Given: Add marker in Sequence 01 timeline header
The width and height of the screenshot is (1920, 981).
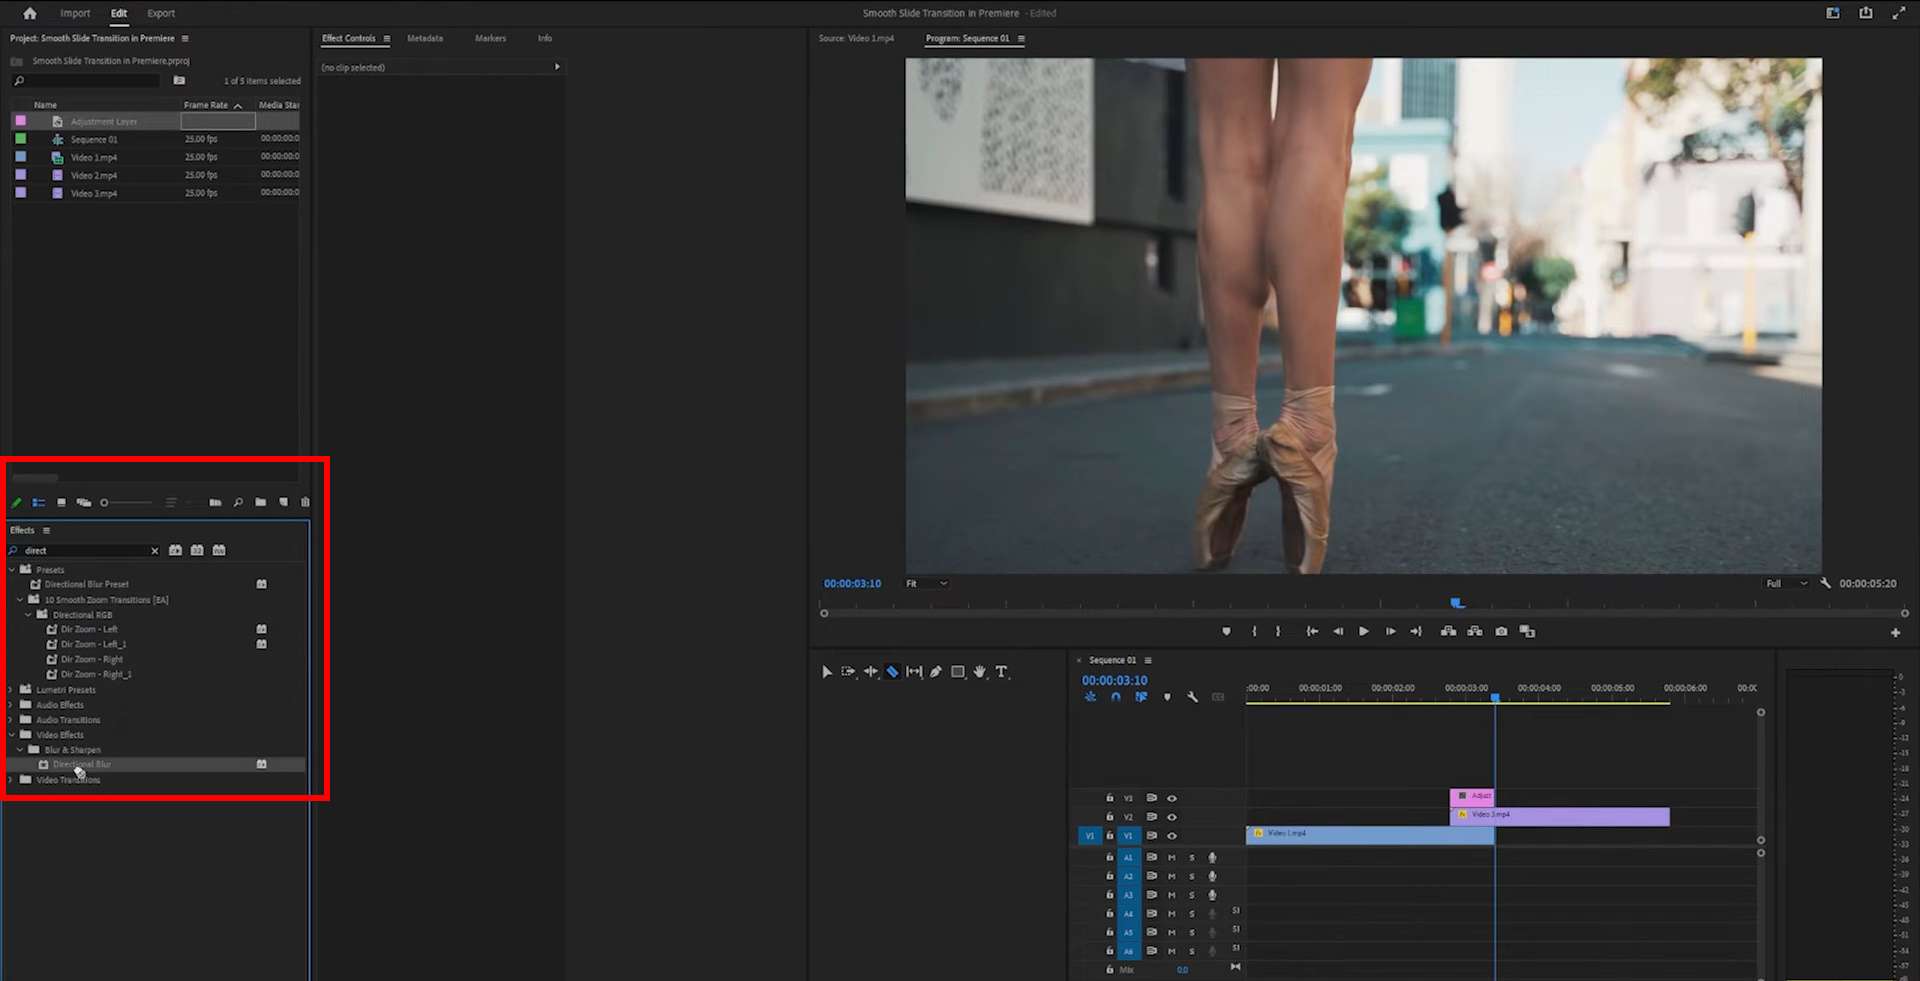Looking at the screenshot, I should [x=1167, y=697].
